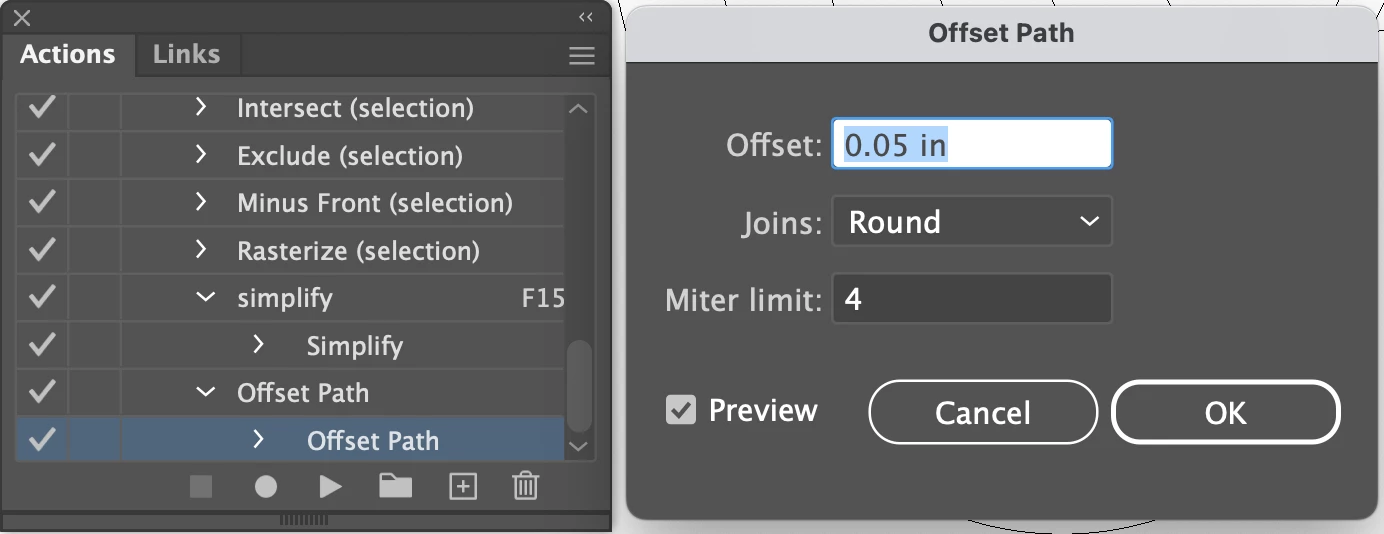Click the Begin Recording circle icon
This screenshot has width=1384, height=534.
click(x=265, y=487)
